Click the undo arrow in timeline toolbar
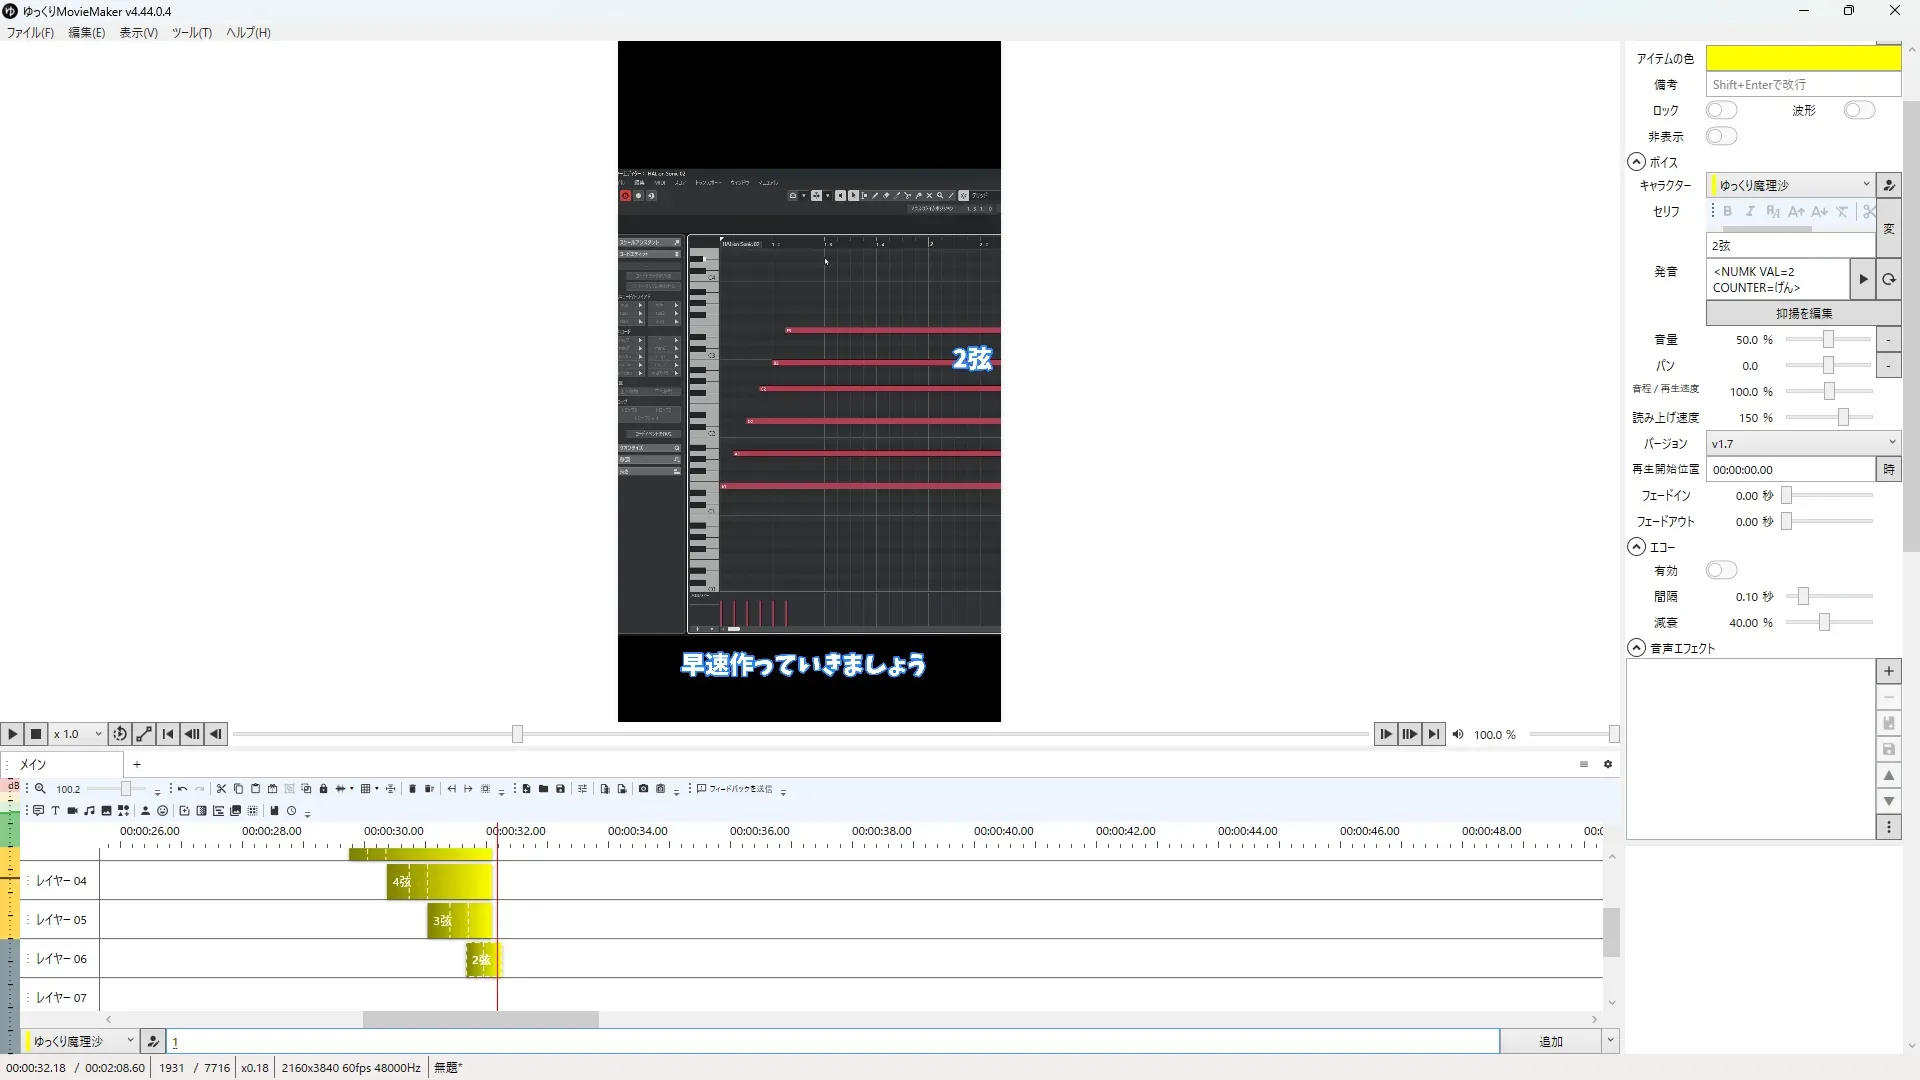This screenshot has width=1920, height=1080. (x=182, y=789)
